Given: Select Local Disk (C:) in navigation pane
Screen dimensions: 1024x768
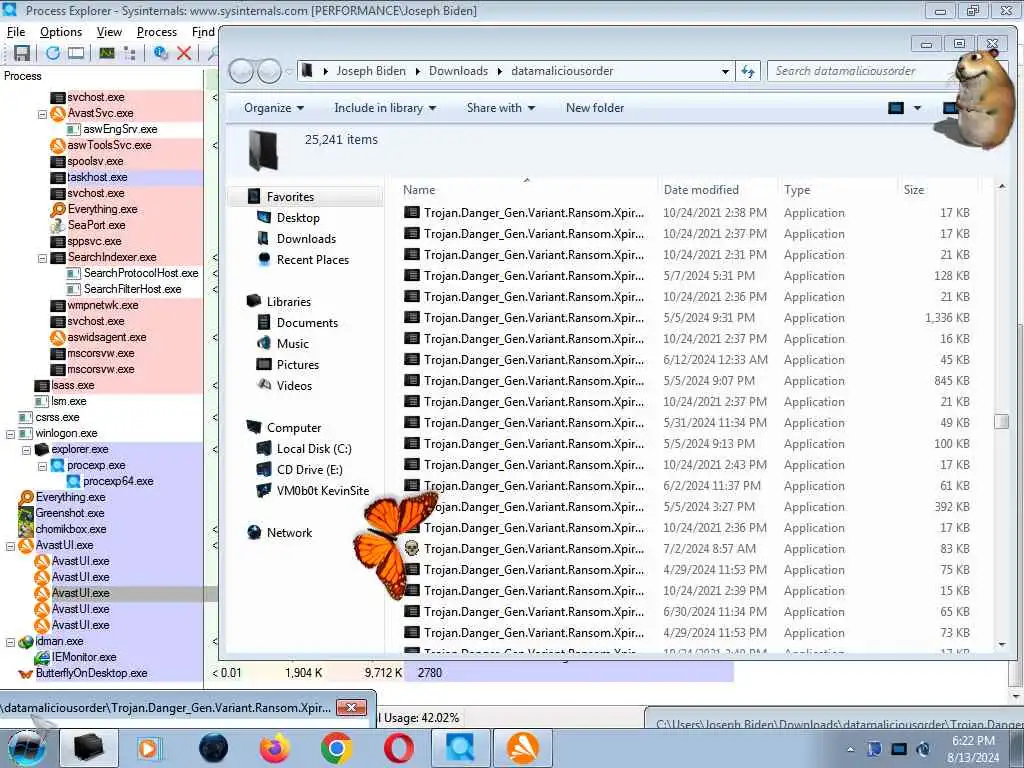Looking at the screenshot, I should (313, 449).
